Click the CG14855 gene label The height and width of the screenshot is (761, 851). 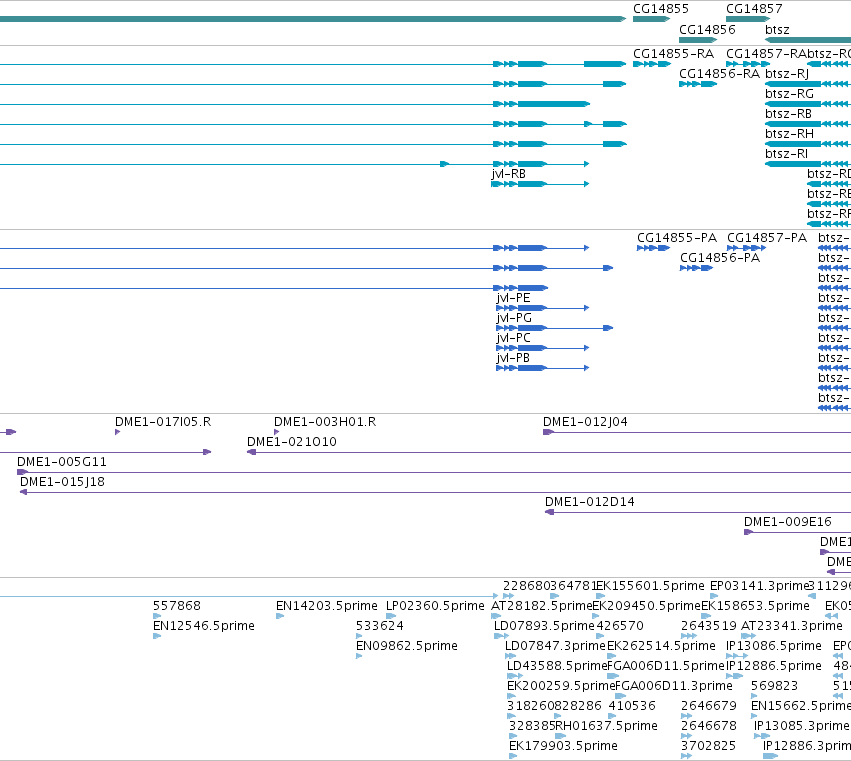(661, 9)
